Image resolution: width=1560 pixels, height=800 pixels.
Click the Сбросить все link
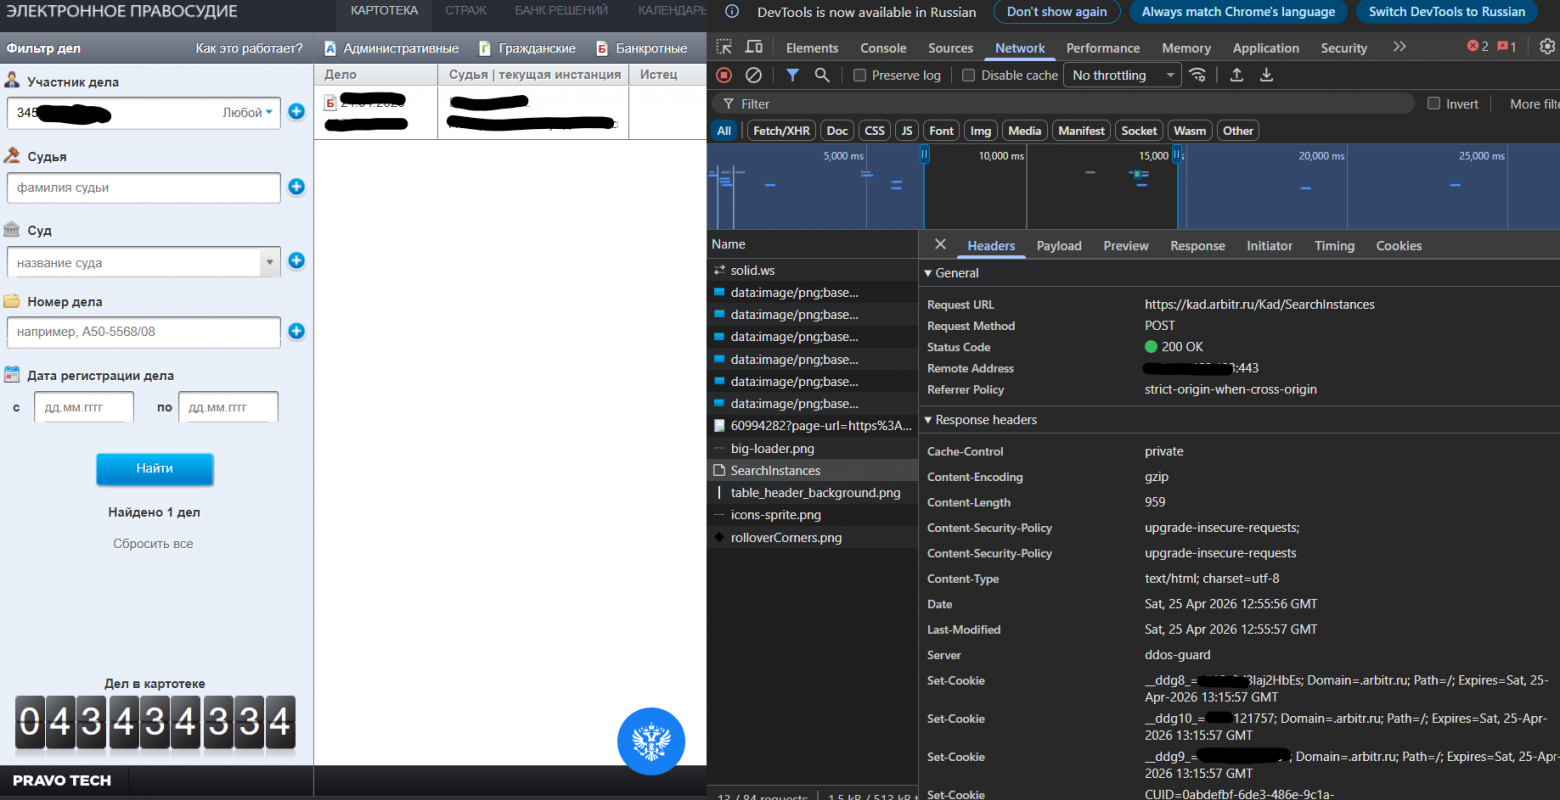point(154,543)
